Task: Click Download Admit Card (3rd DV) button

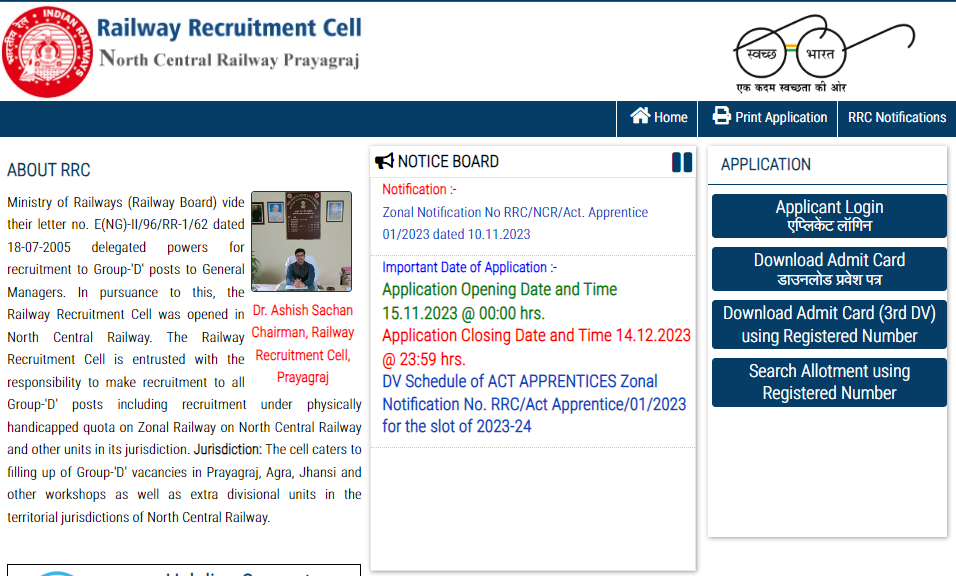Action: [829, 325]
